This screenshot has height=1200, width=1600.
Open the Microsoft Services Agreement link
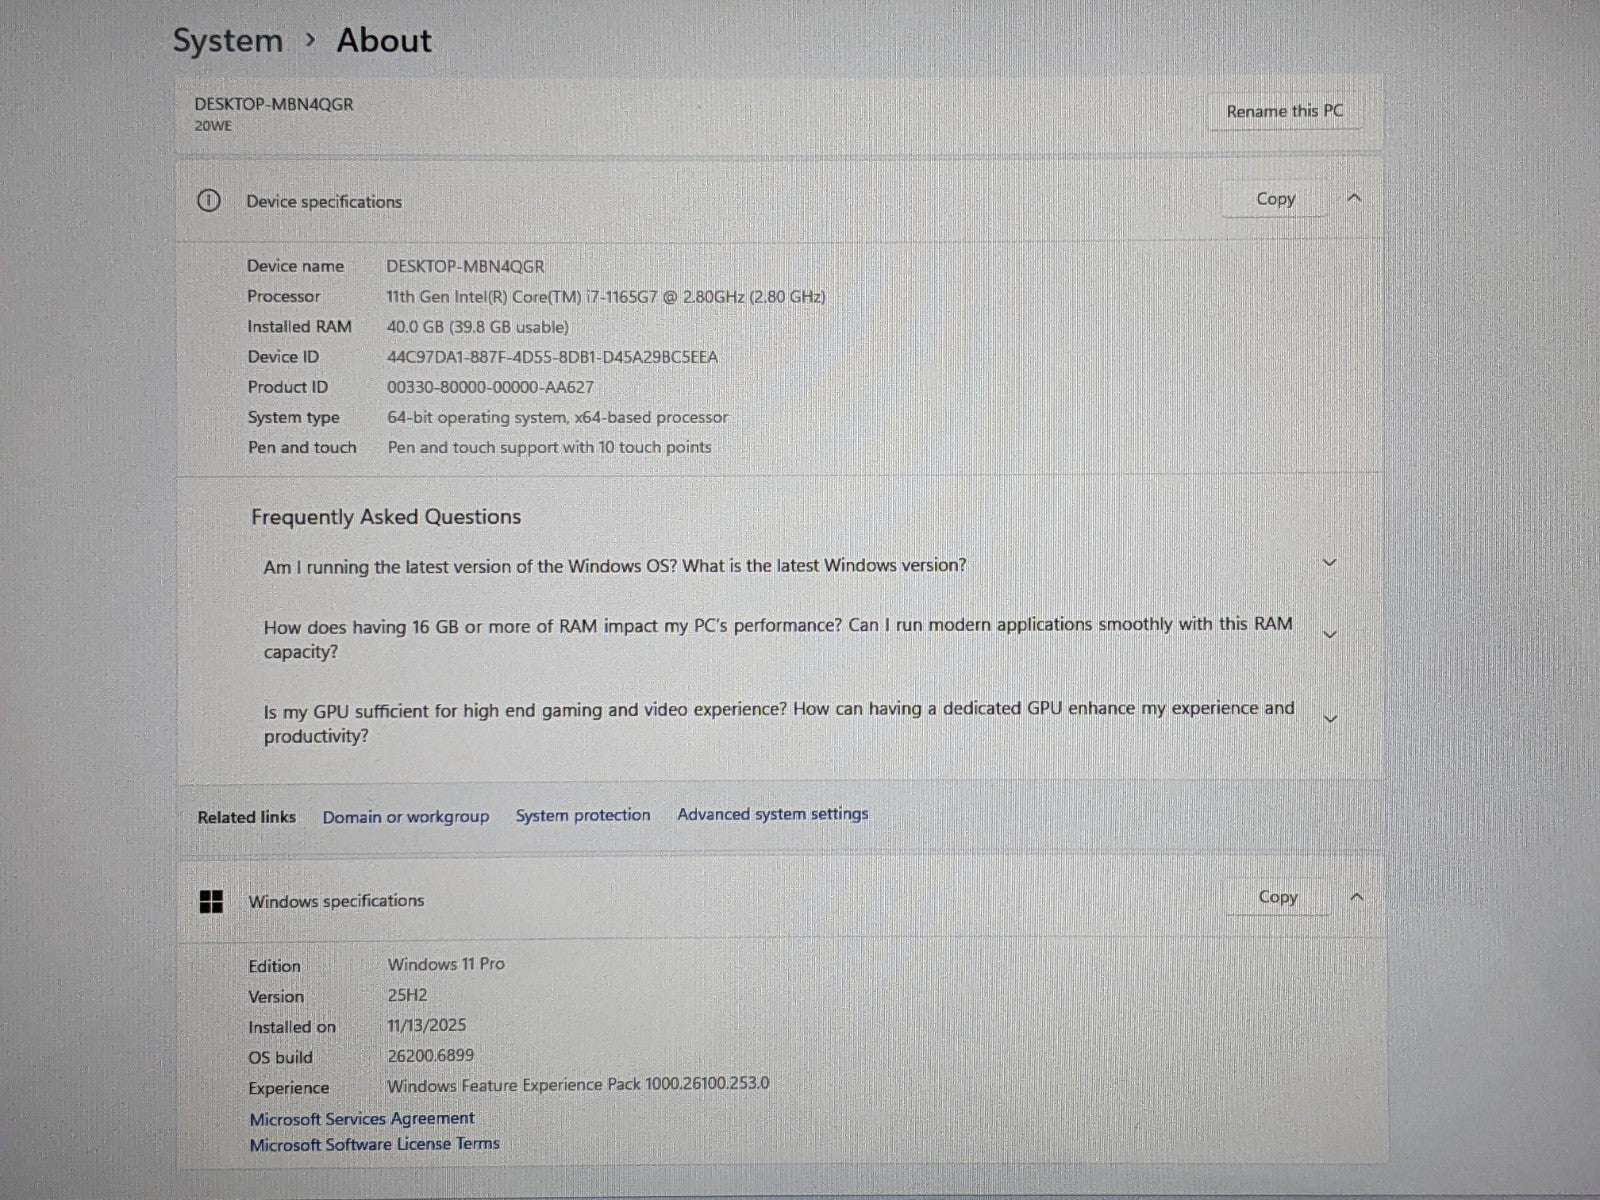click(361, 1119)
